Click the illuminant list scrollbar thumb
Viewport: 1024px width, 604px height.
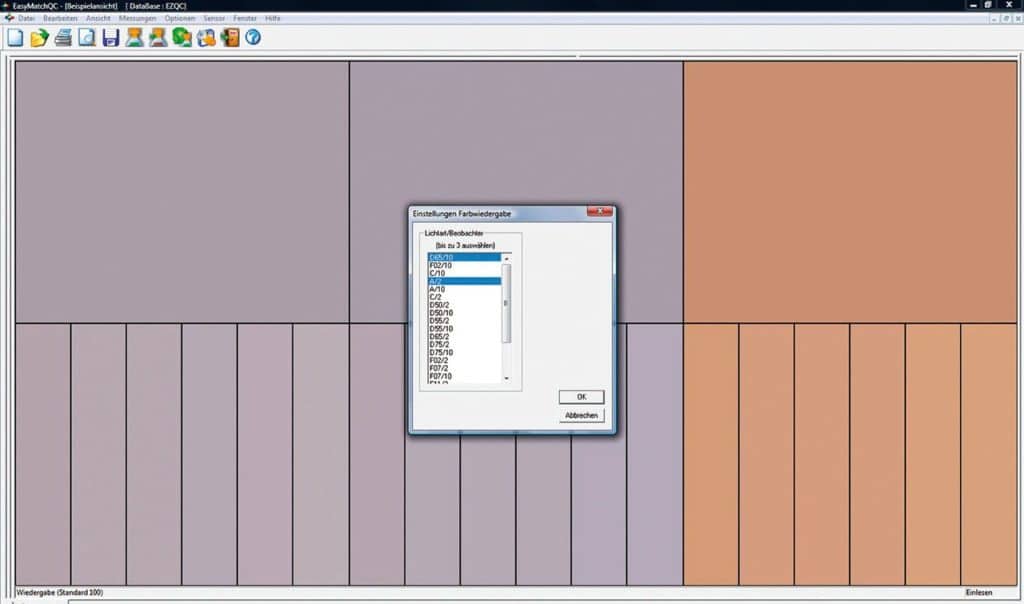coord(506,304)
